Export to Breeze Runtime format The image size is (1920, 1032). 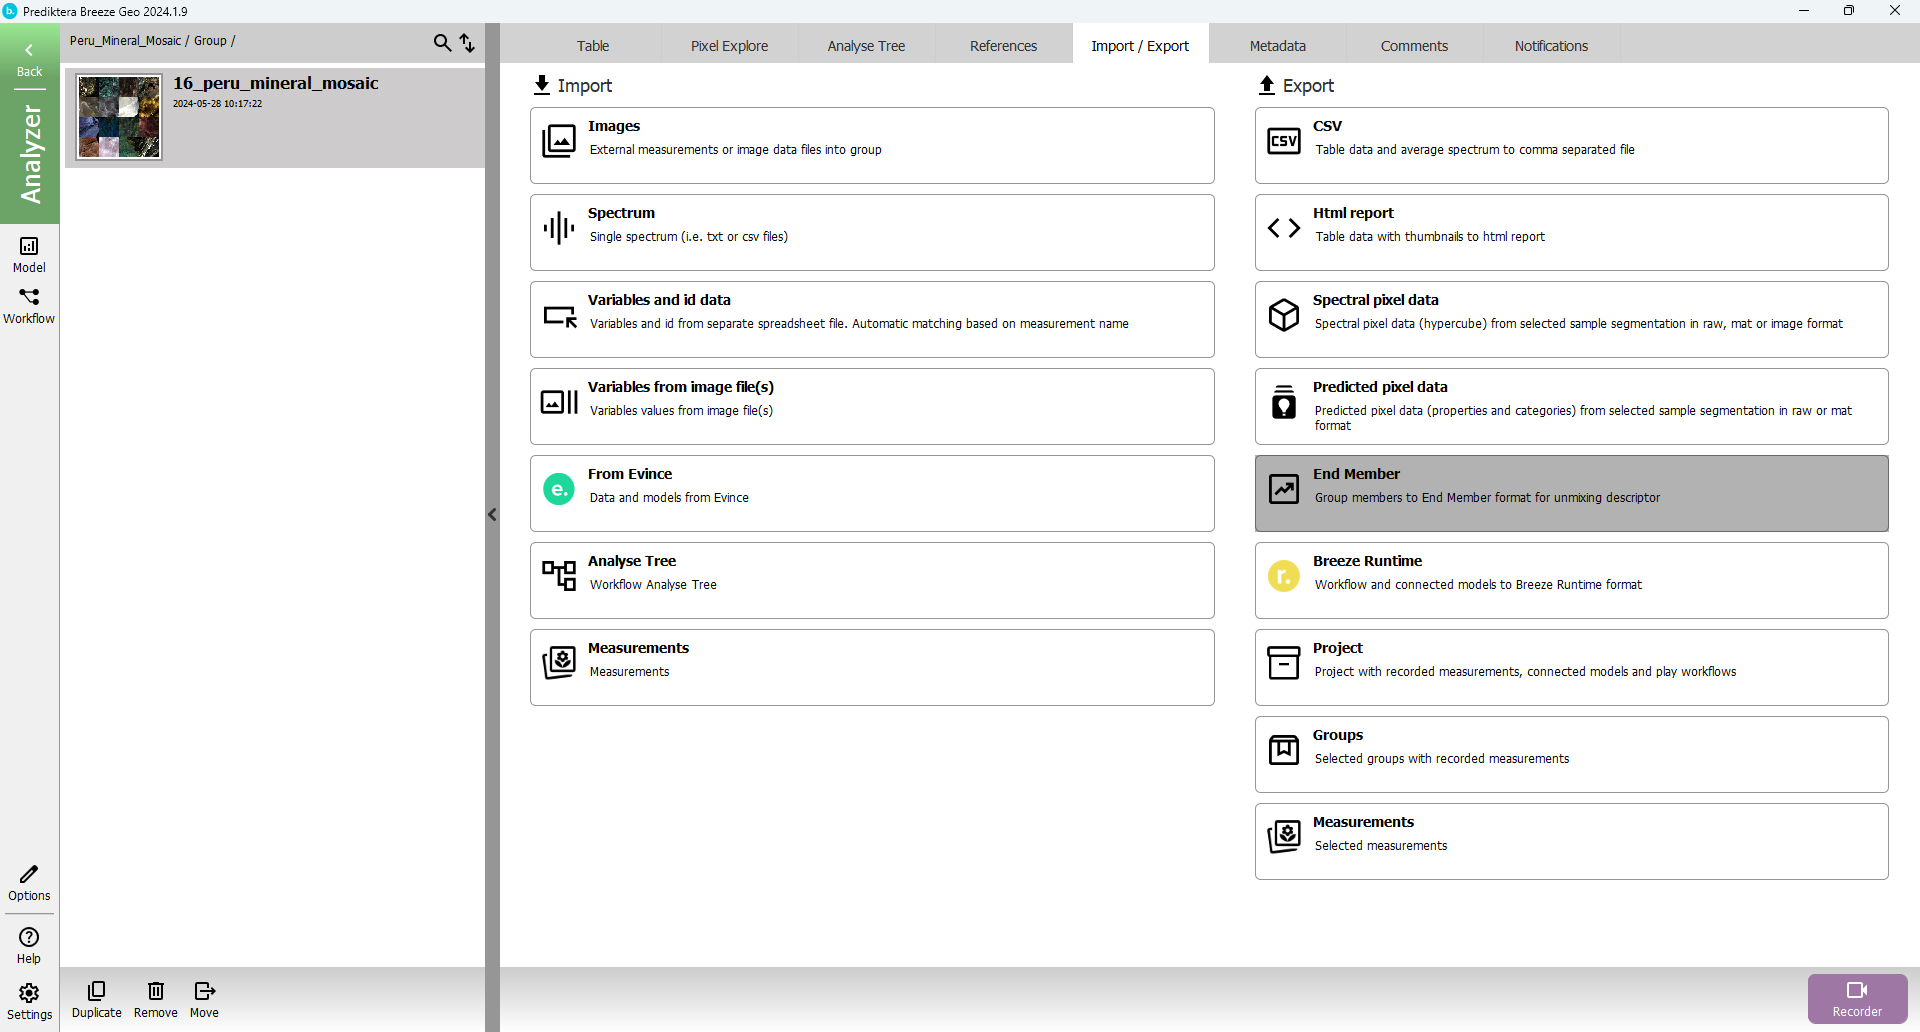[x=1570, y=580]
